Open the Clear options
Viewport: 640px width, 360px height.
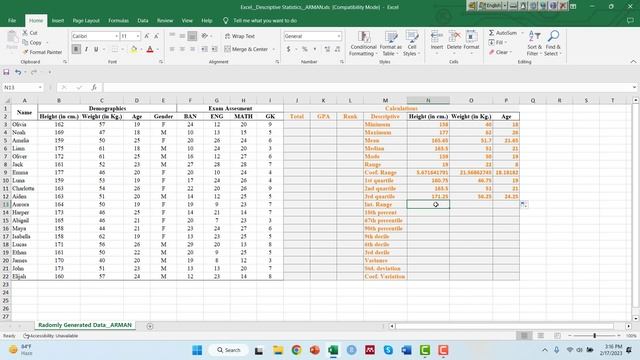[500, 52]
